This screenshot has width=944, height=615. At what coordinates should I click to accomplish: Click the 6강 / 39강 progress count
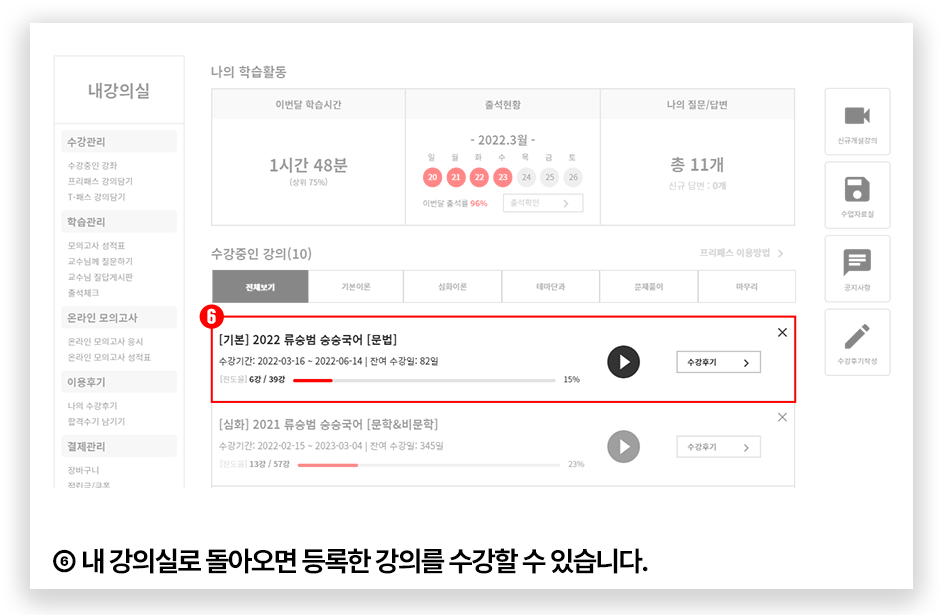(267, 380)
